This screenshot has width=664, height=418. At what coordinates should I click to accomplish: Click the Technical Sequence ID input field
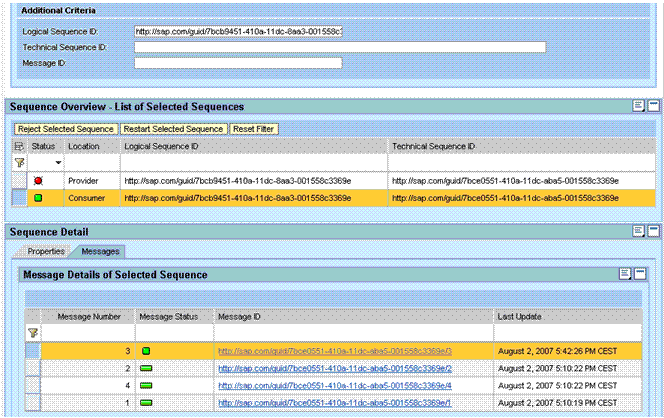point(340,47)
